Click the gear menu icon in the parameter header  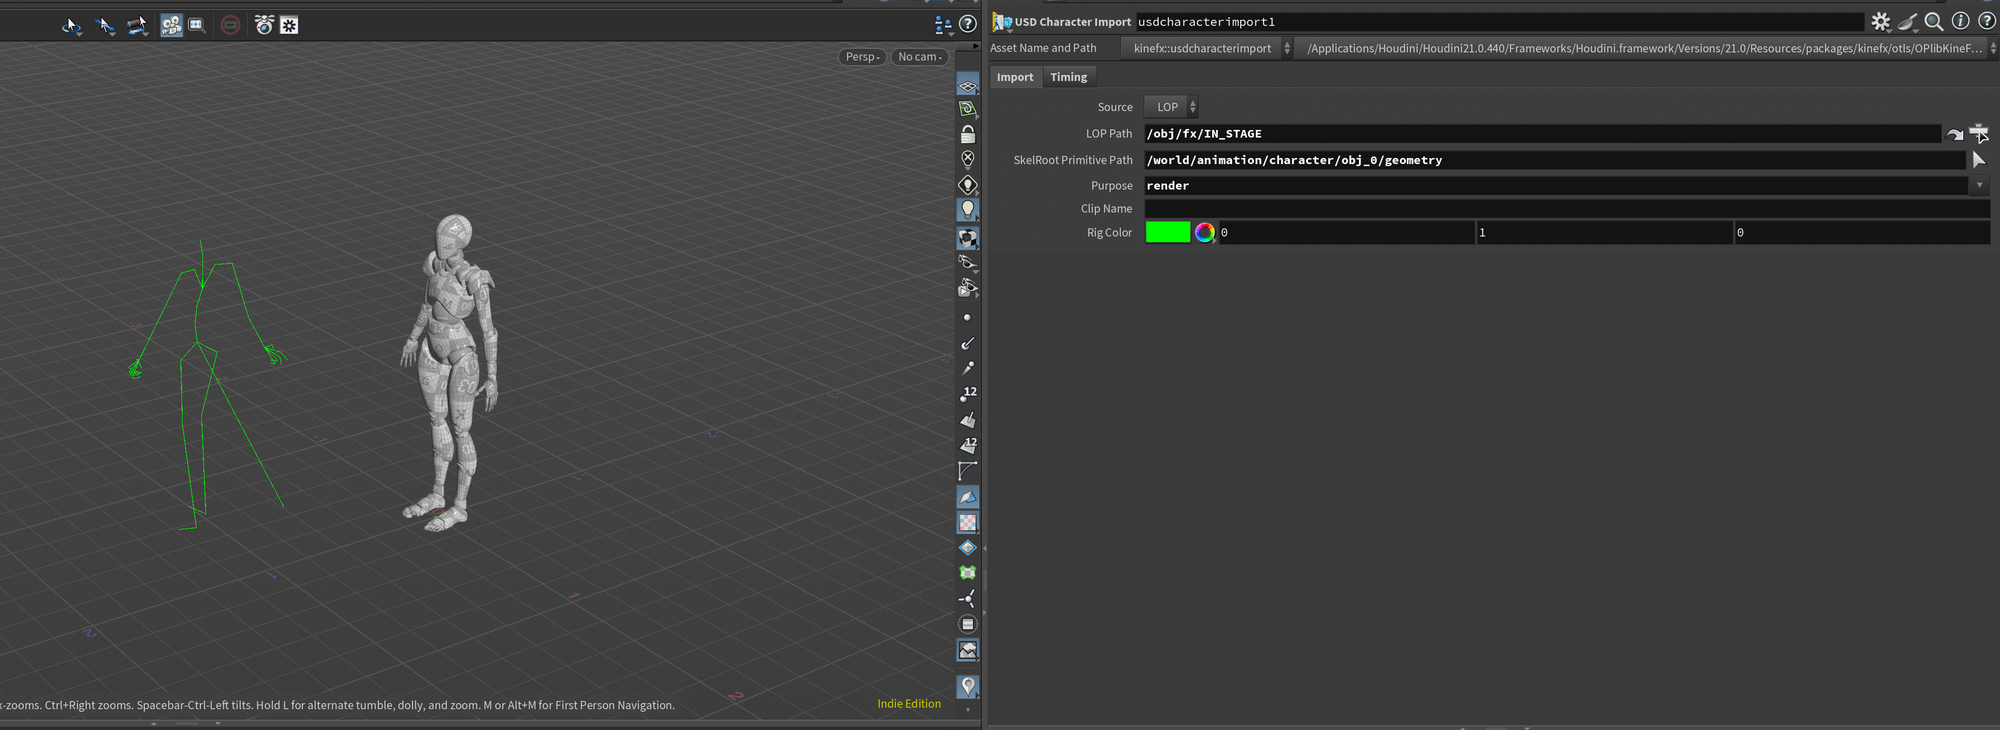click(x=1880, y=22)
